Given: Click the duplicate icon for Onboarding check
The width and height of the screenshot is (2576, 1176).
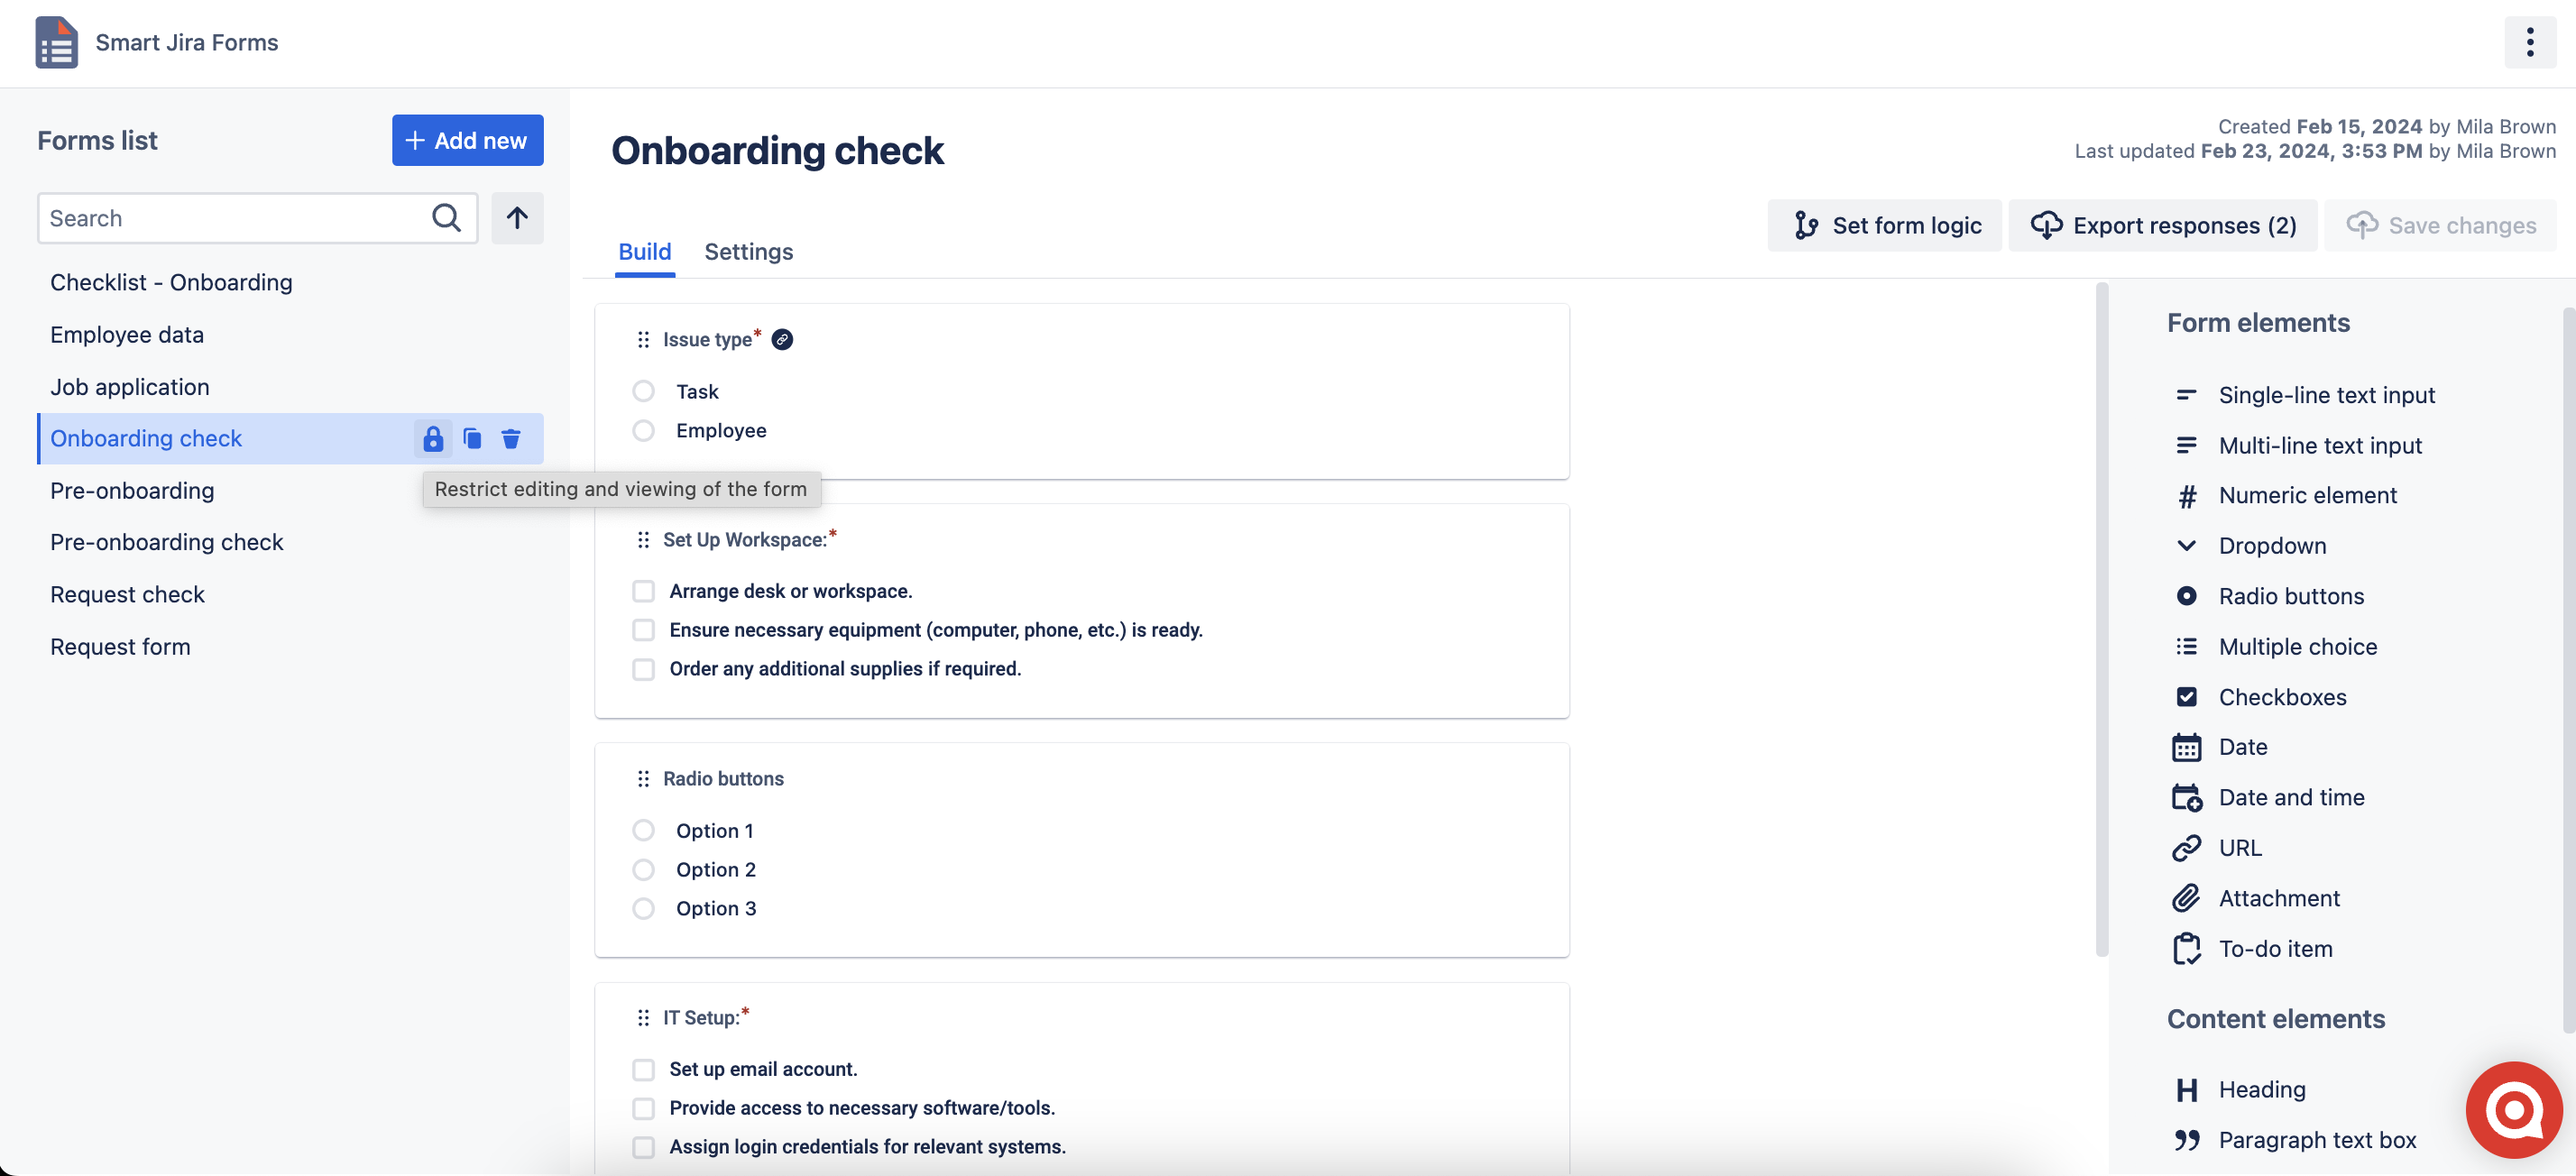Looking at the screenshot, I should pos(472,438).
